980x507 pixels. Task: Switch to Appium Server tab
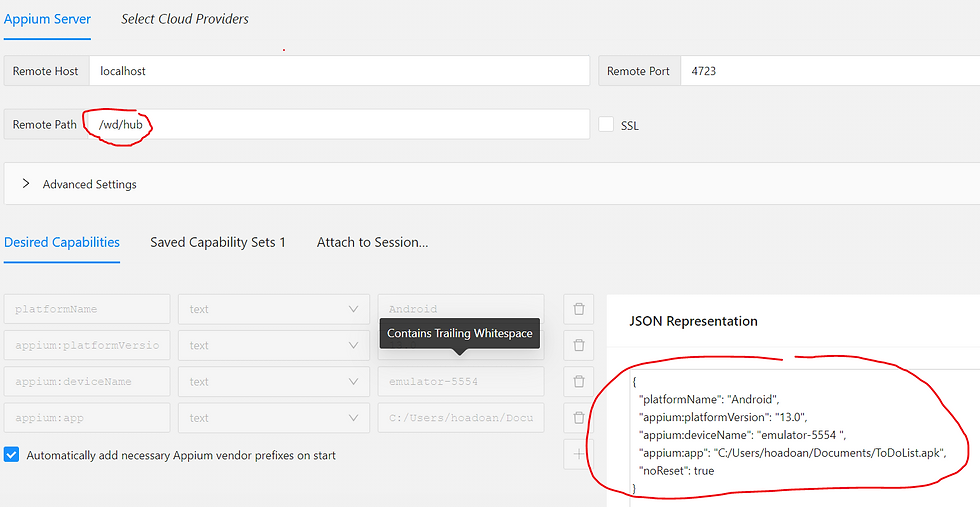[x=48, y=19]
